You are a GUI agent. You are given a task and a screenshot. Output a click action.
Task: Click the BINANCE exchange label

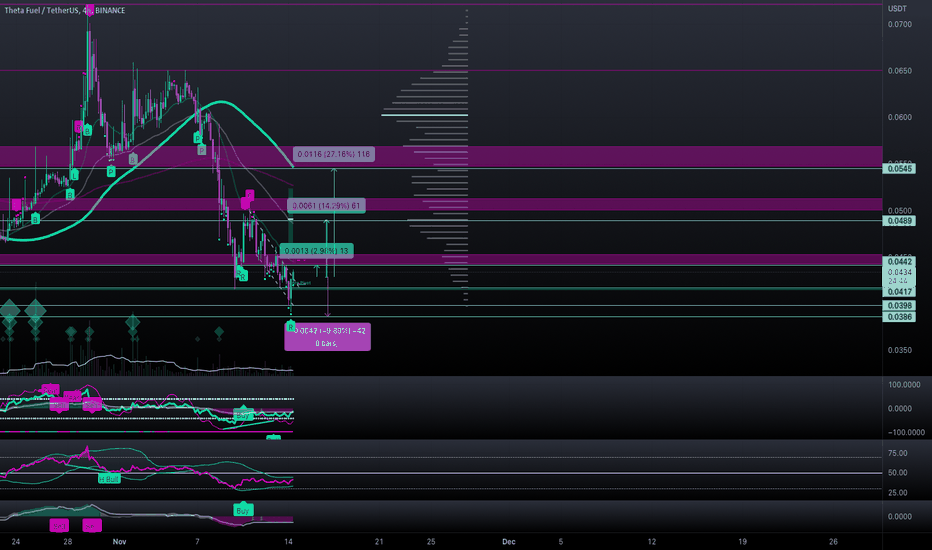click(x=110, y=10)
